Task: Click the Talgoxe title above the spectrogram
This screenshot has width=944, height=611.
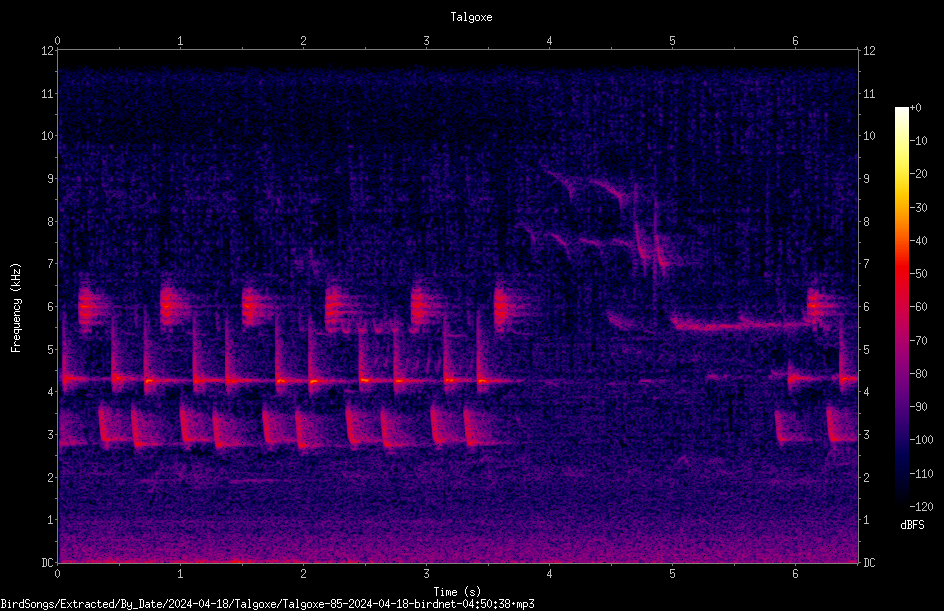Action: (471, 17)
